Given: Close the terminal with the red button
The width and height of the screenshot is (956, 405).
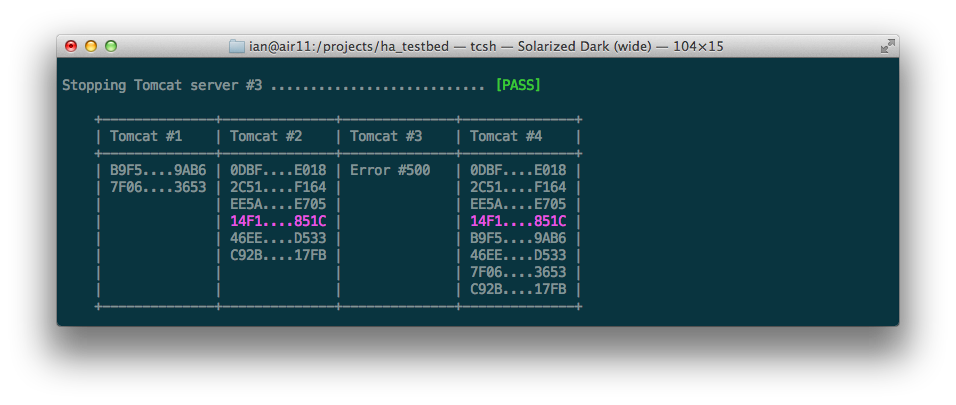Looking at the screenshot, I should click(x=71, y=46).
